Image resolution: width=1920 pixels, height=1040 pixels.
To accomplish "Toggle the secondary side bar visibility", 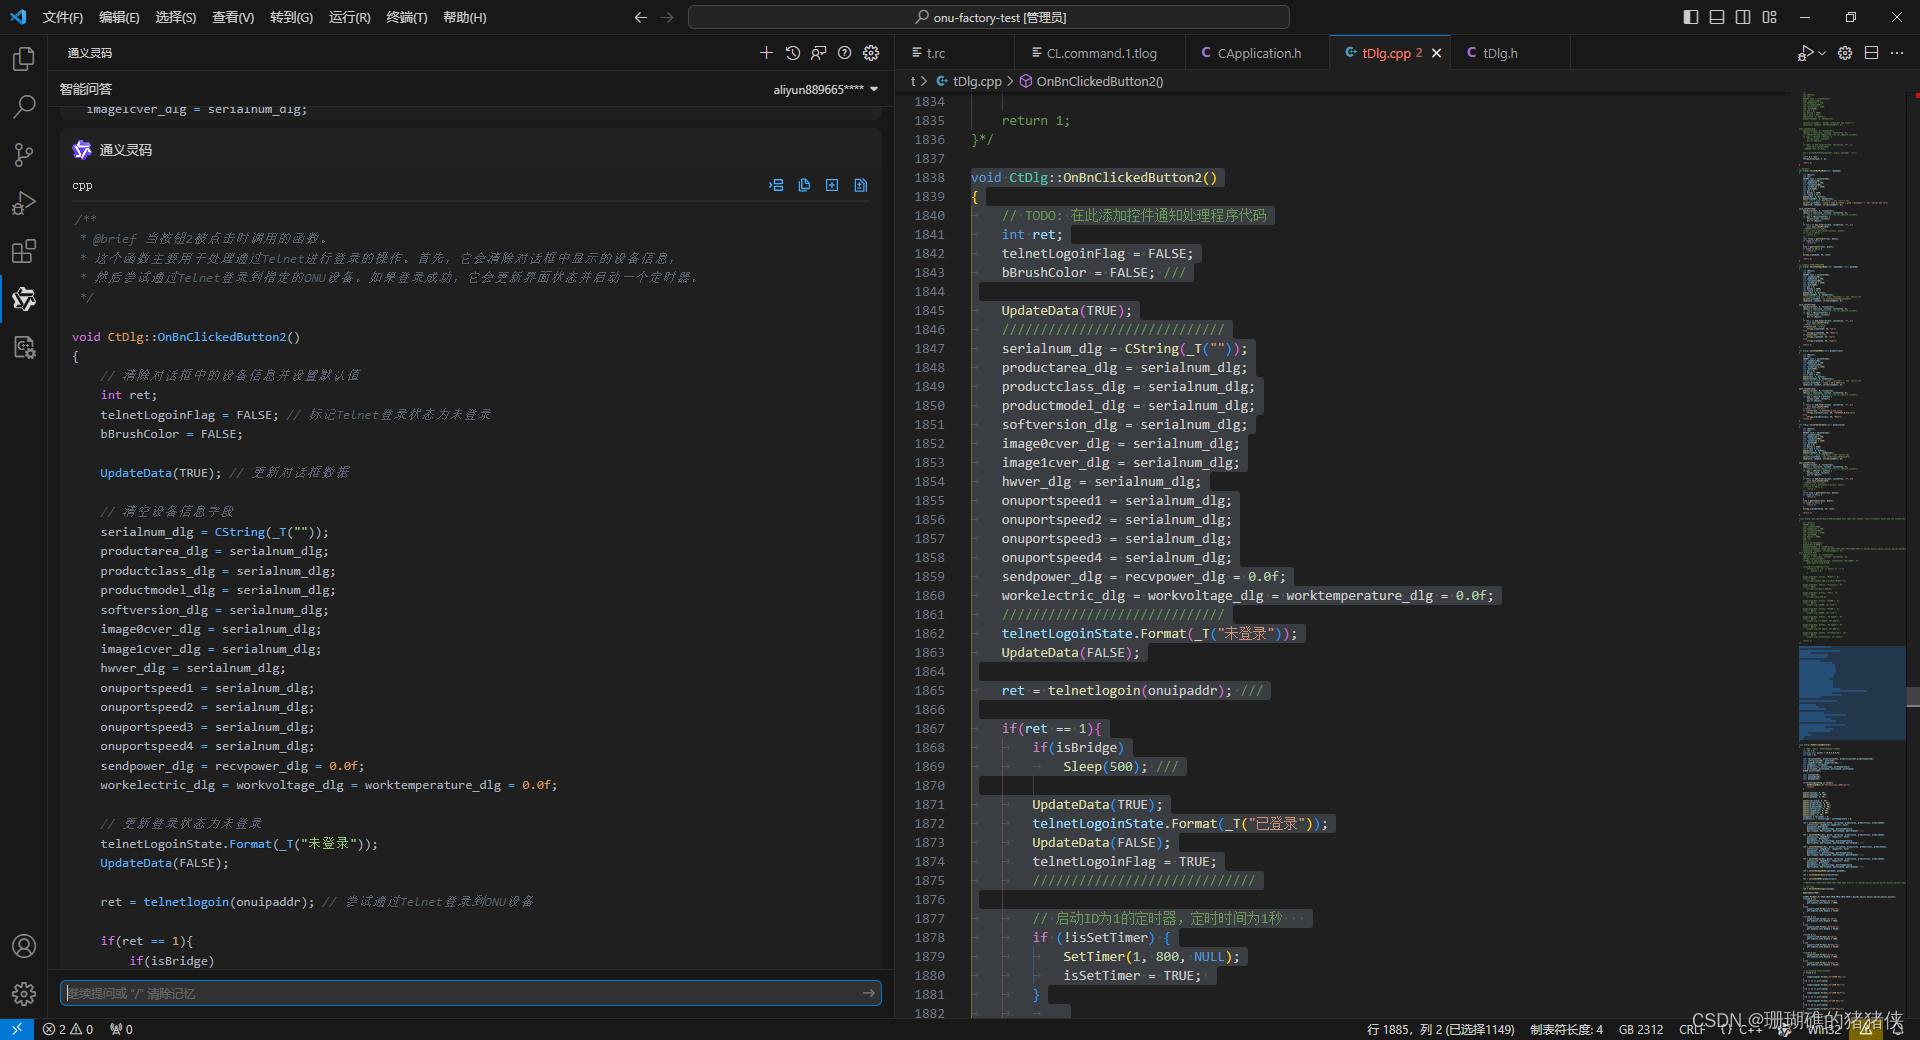I will click(1743, 17).
